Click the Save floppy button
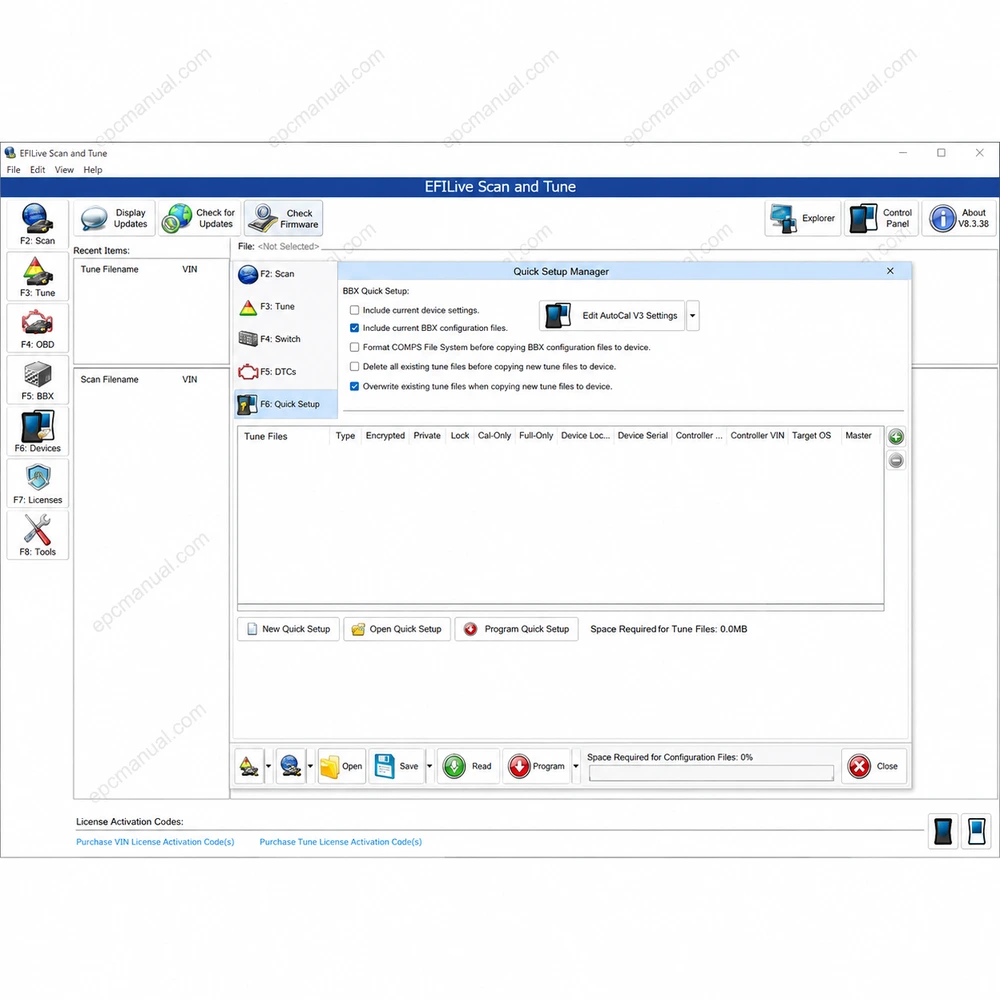Viewport: 1000px width, 1000px height. click(x=397, y=766)
